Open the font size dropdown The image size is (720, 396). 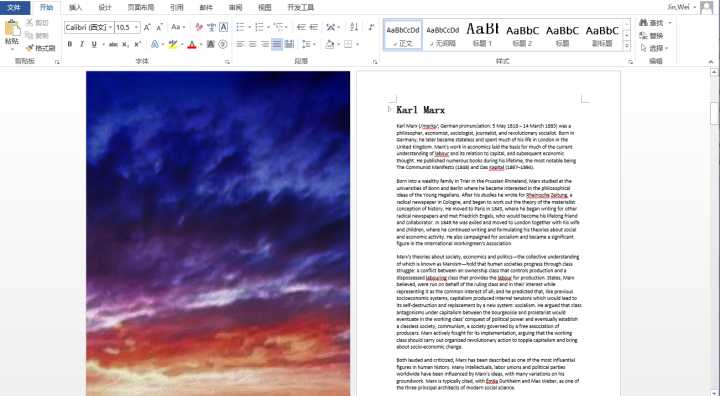[x=136, y=28]
